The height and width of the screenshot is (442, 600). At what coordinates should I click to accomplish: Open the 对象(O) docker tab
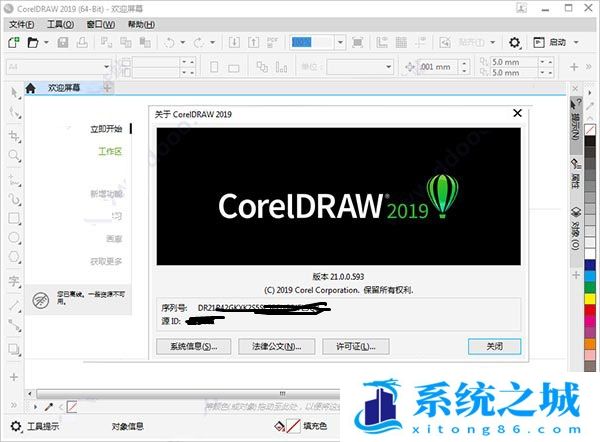(576, 229)
